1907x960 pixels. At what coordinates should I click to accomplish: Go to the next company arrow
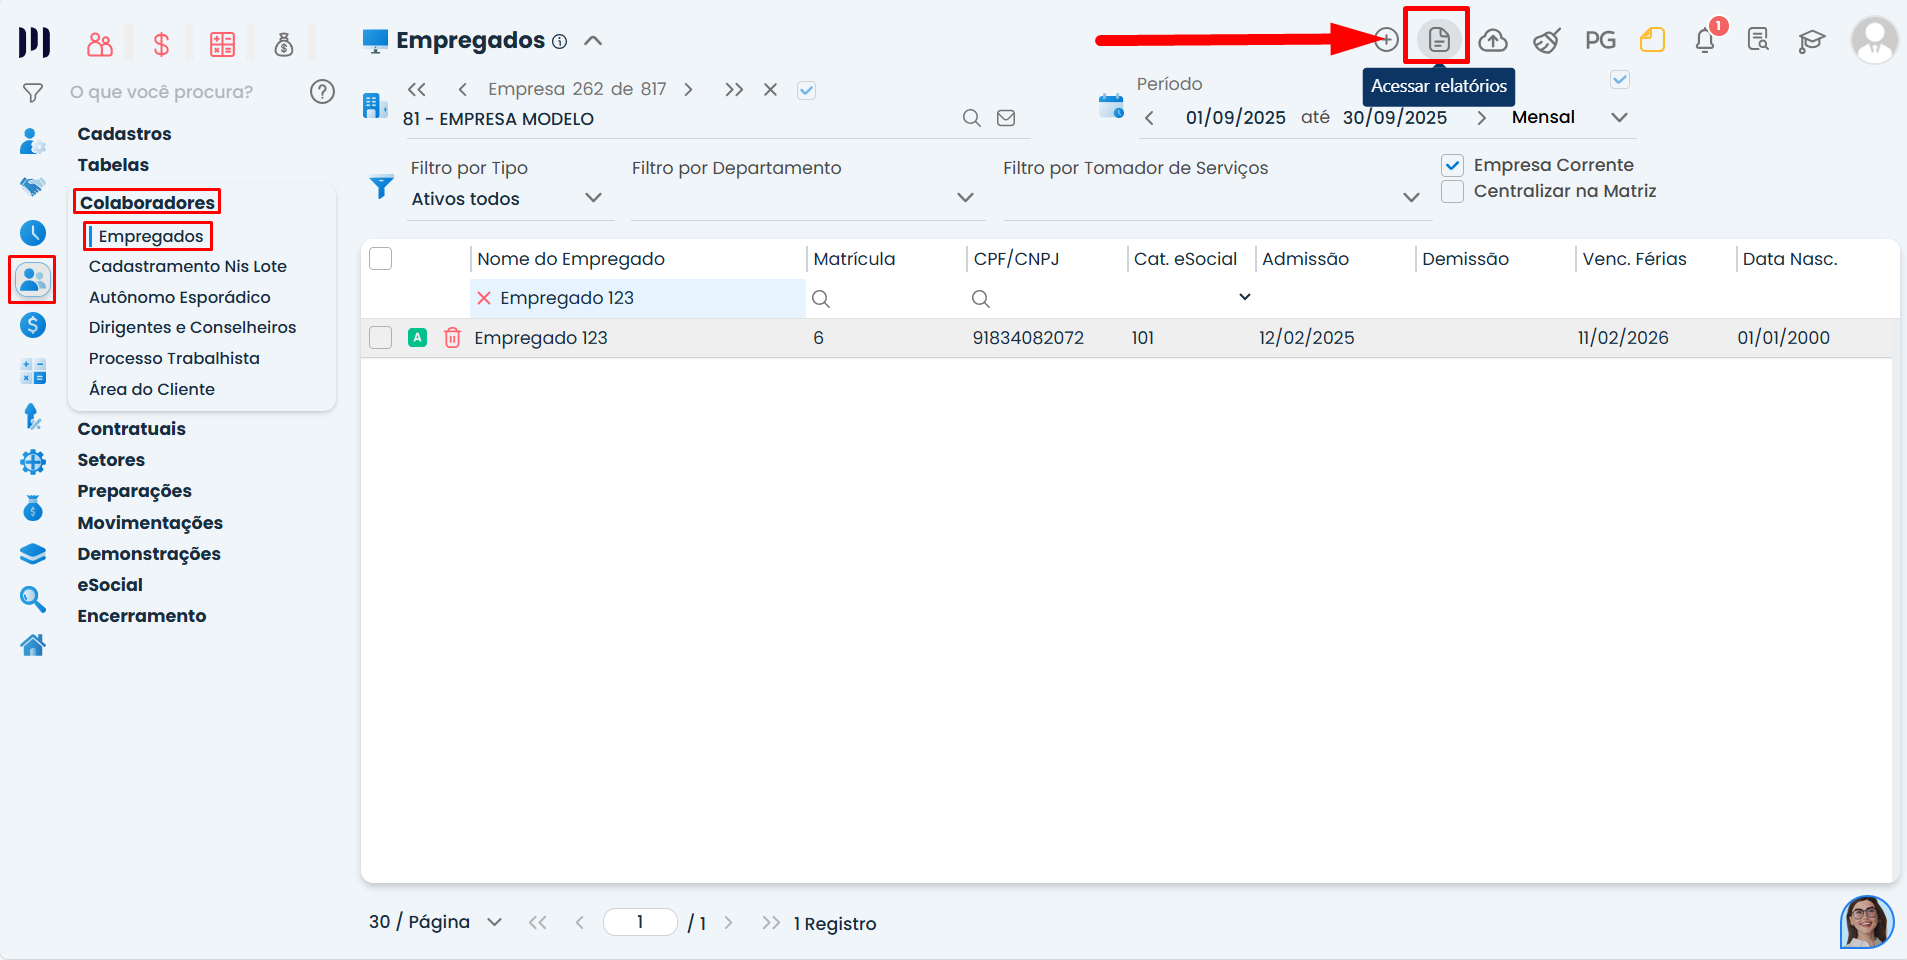coord(688,90)
